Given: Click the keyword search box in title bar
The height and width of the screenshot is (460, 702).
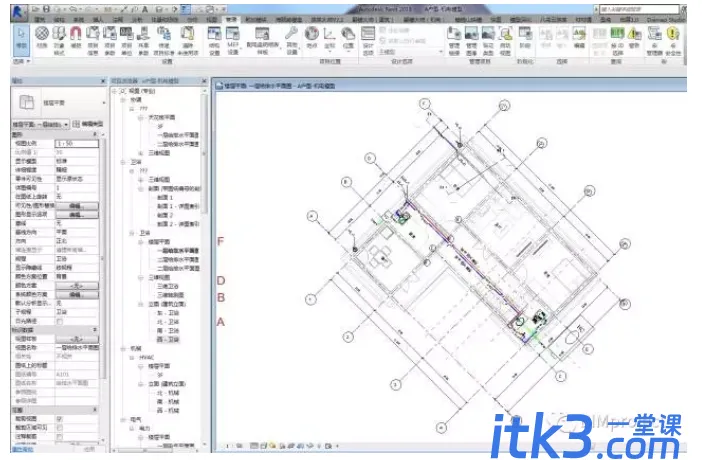Looking at the screenshot, I should click(639, 9).
